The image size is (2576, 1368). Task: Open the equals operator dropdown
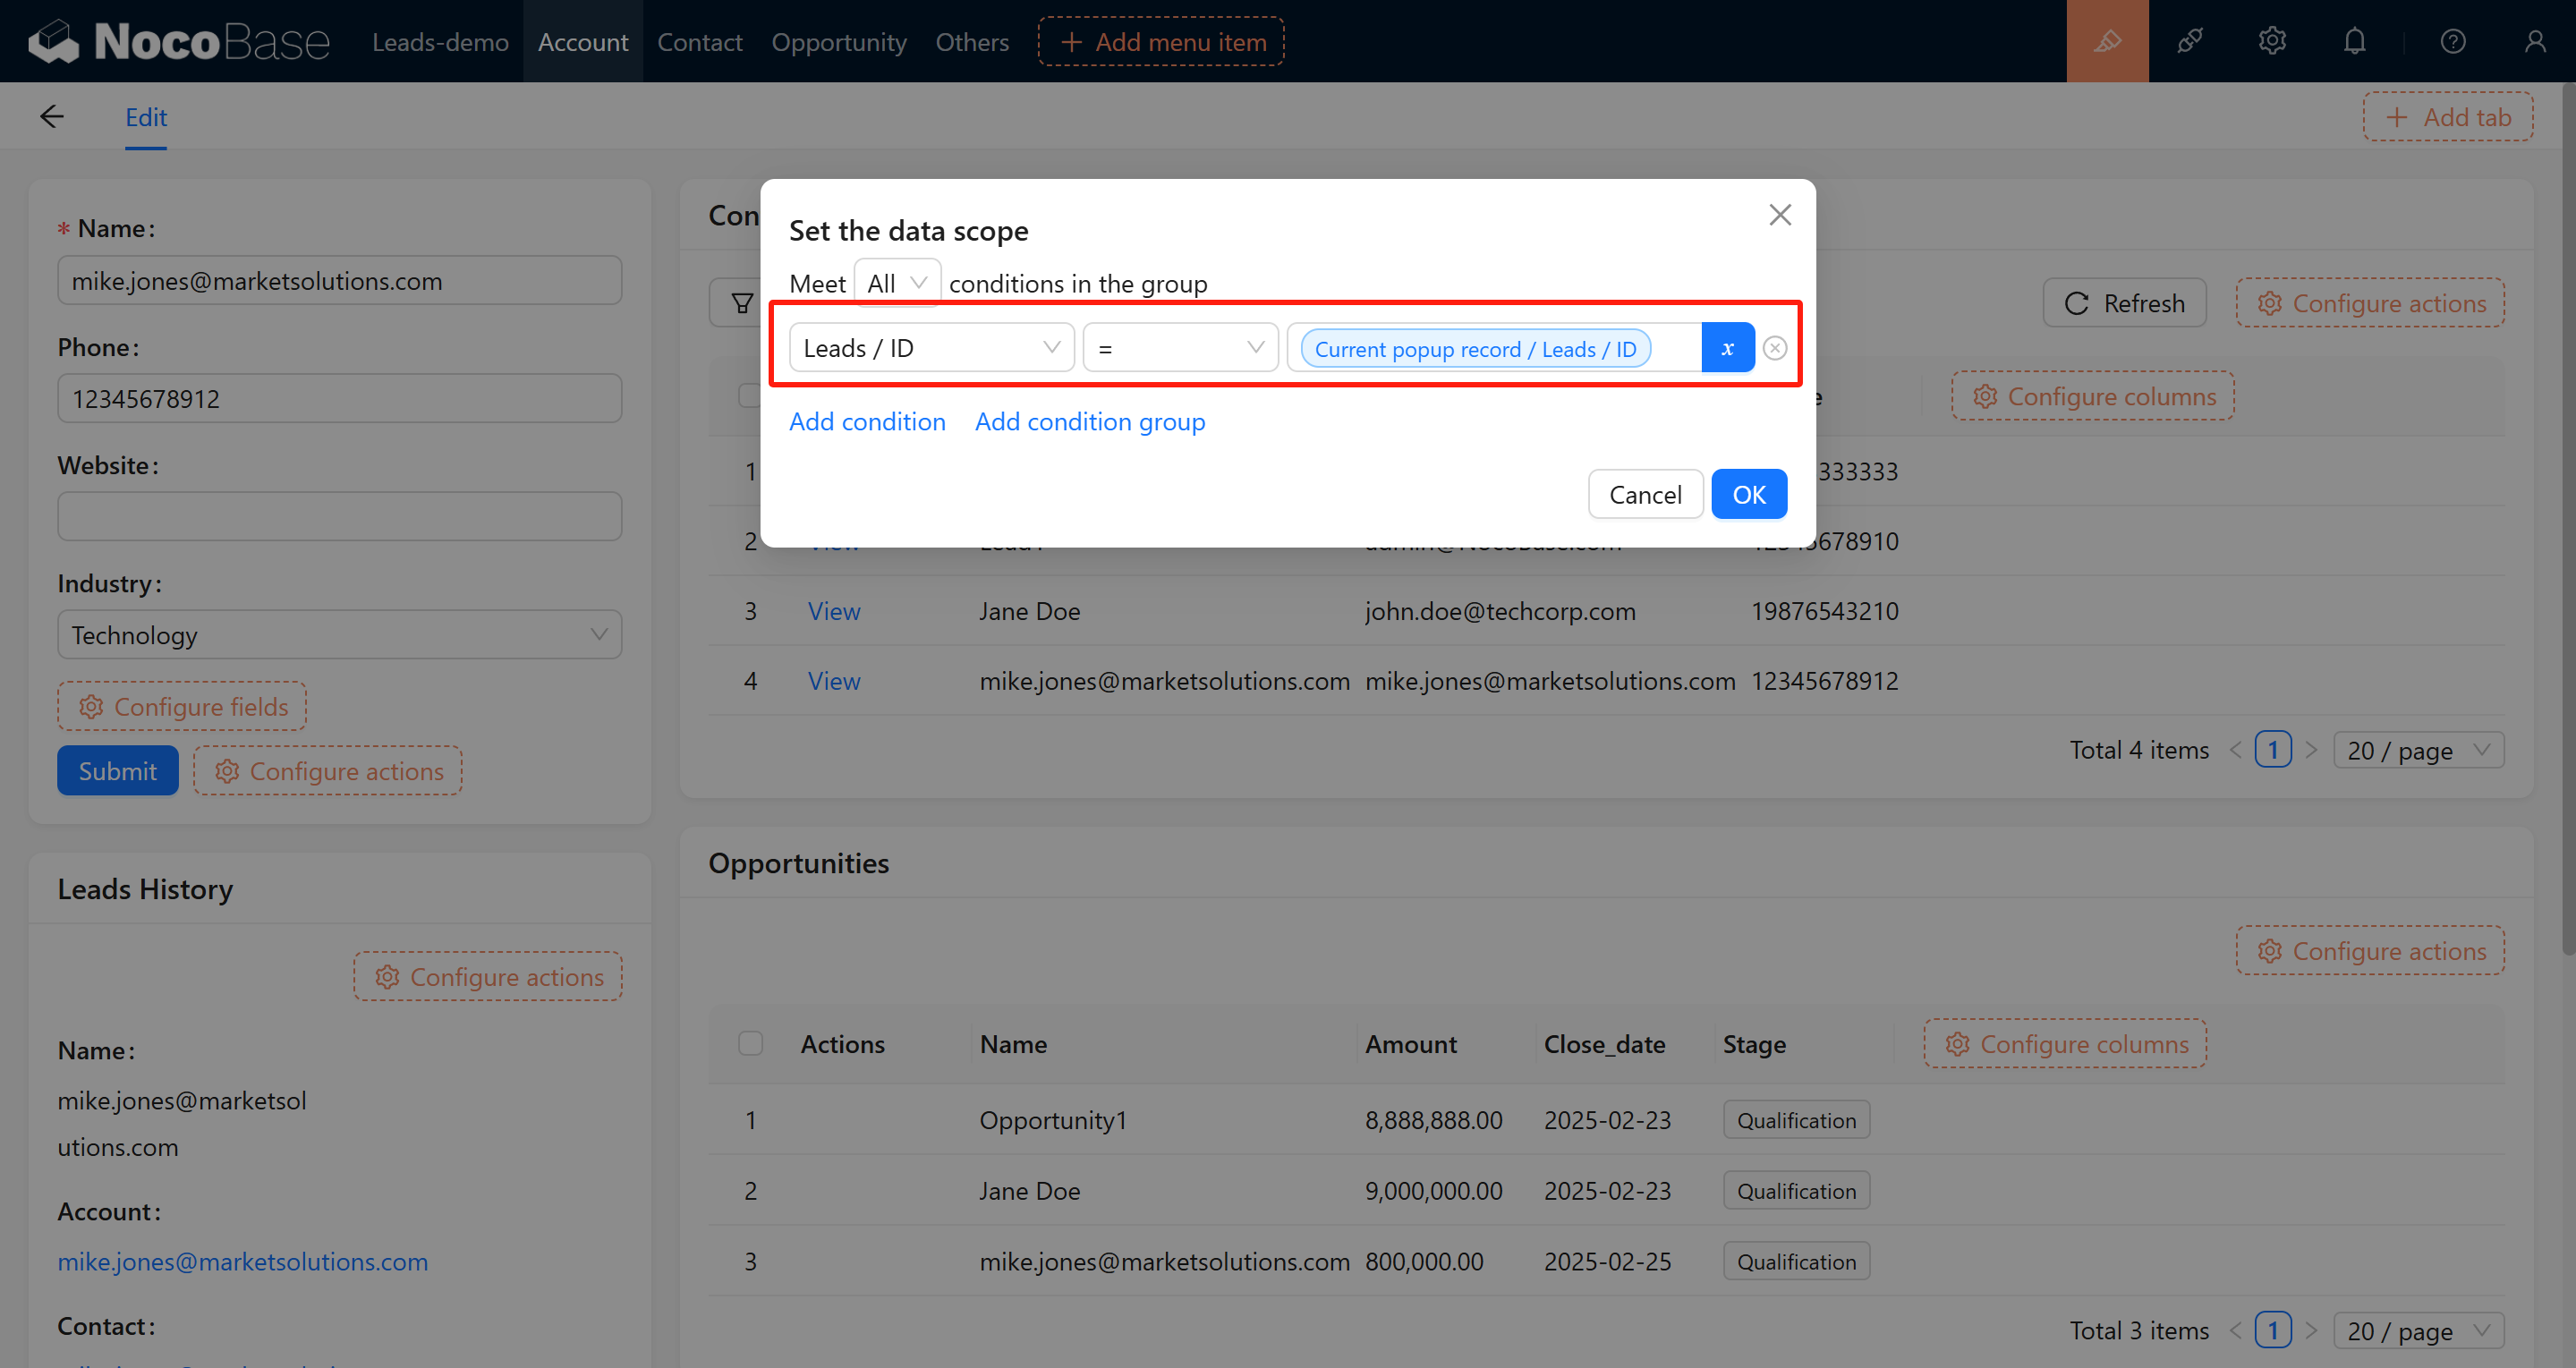tap(1180, 348)
